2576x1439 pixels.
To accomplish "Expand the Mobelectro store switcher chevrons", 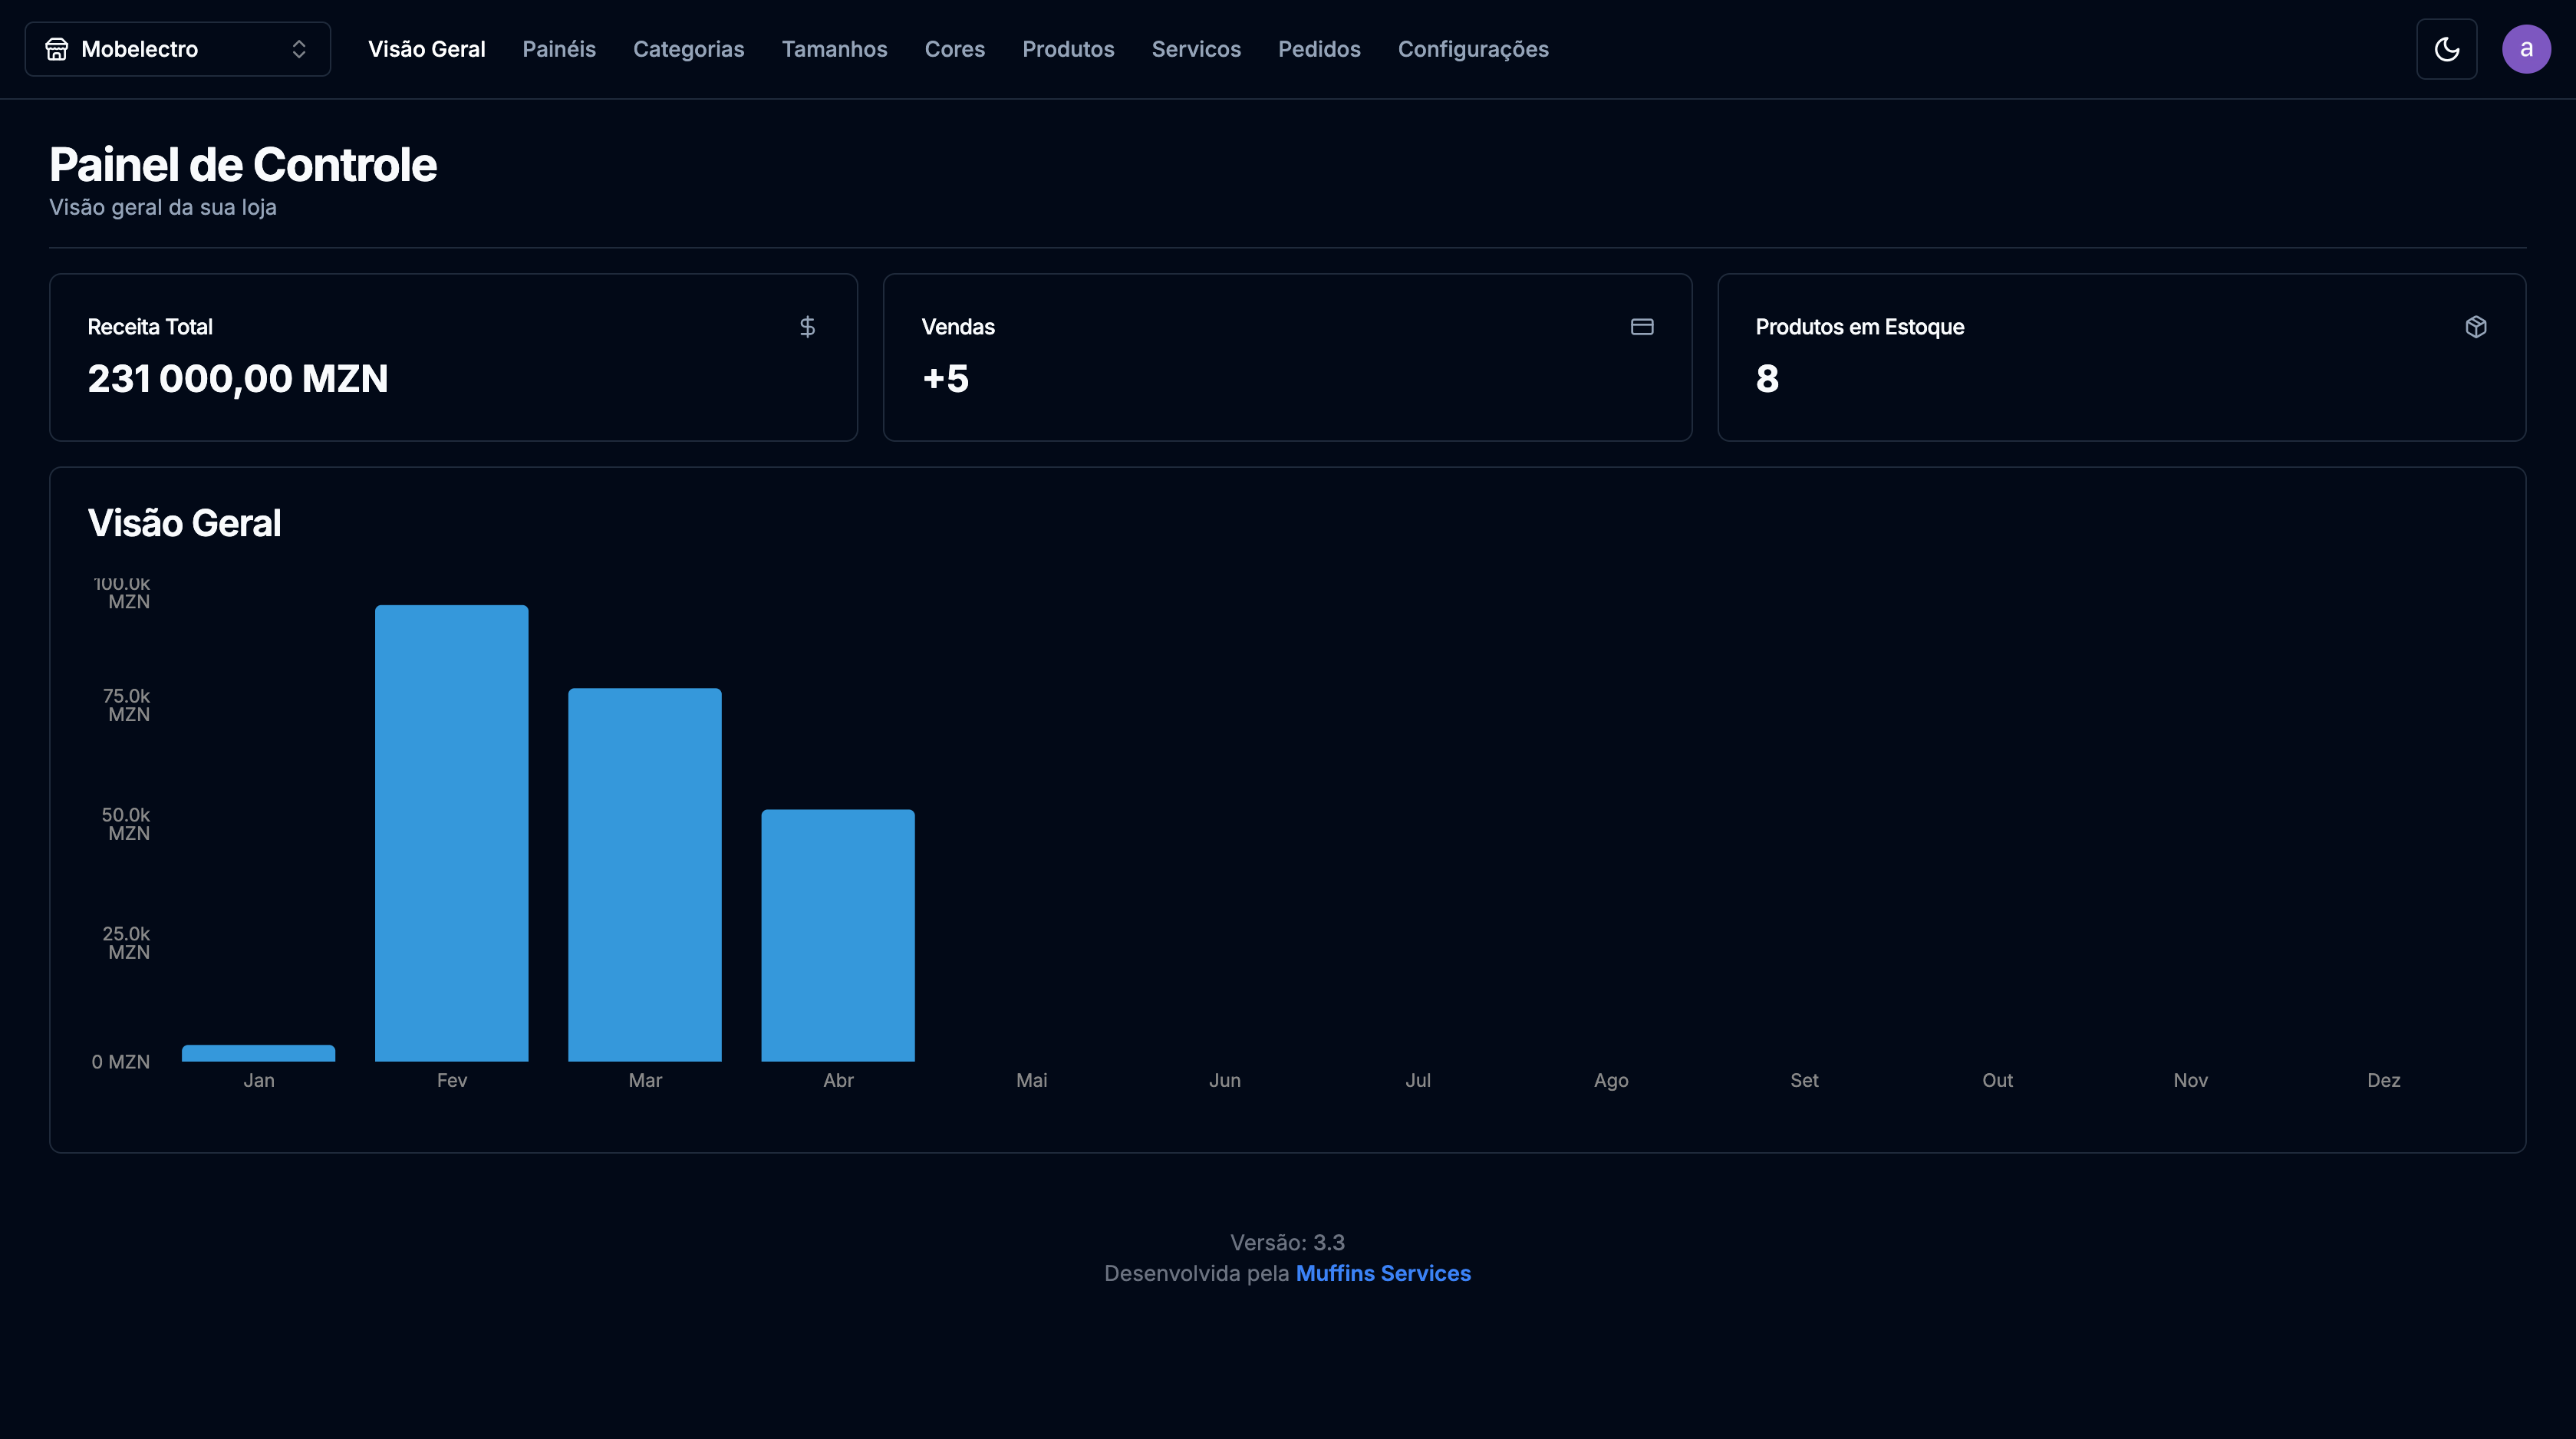I will [x=299, y=49].
